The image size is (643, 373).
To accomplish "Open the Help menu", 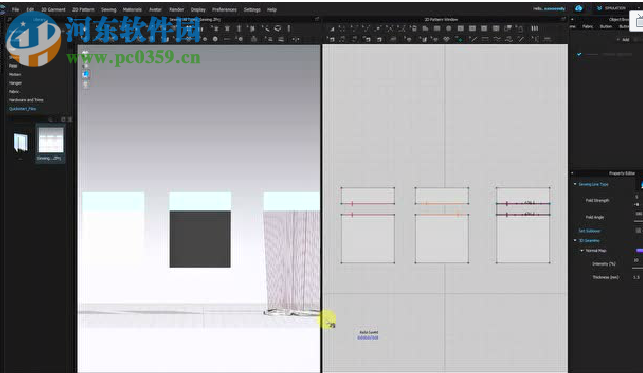I will (x=272, y=9).
